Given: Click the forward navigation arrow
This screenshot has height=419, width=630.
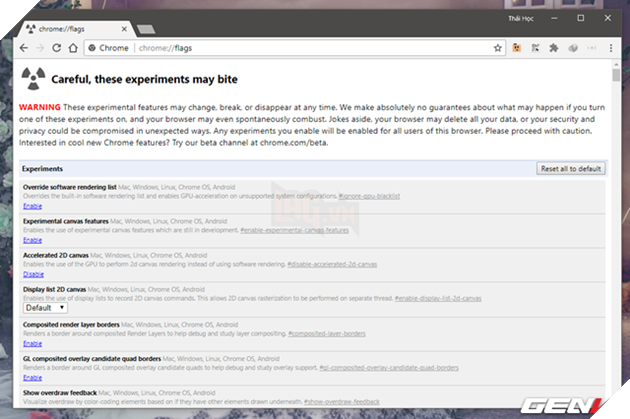Looking at the screenshot, I should (40, 48).
